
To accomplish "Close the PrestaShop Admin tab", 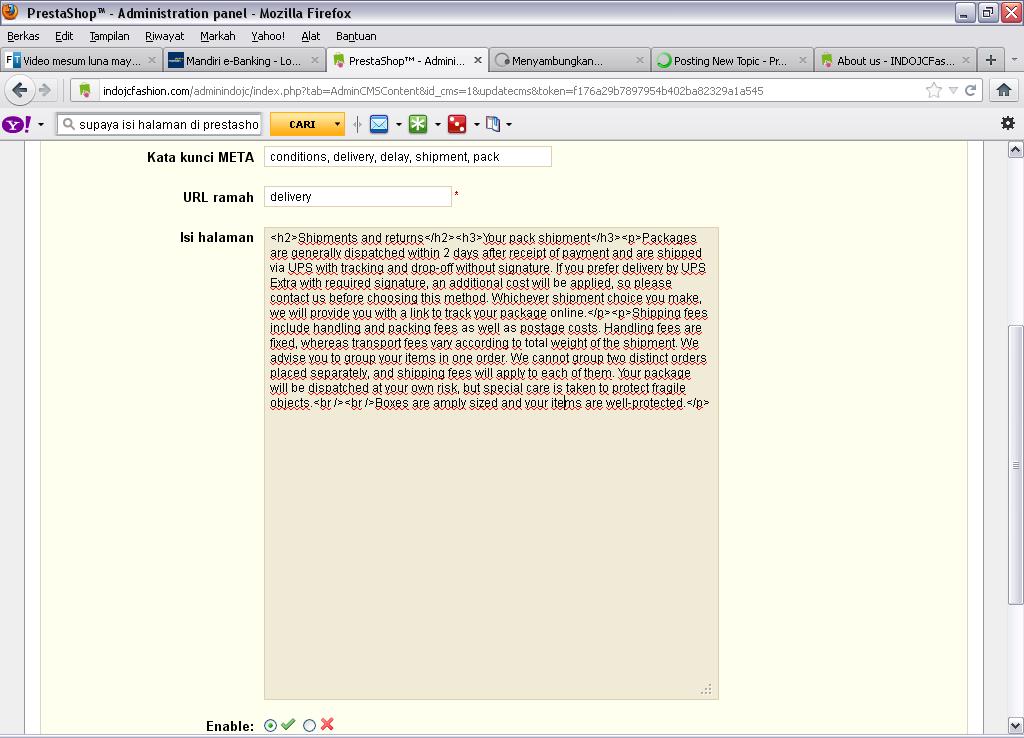I will (x=477, y=60).
